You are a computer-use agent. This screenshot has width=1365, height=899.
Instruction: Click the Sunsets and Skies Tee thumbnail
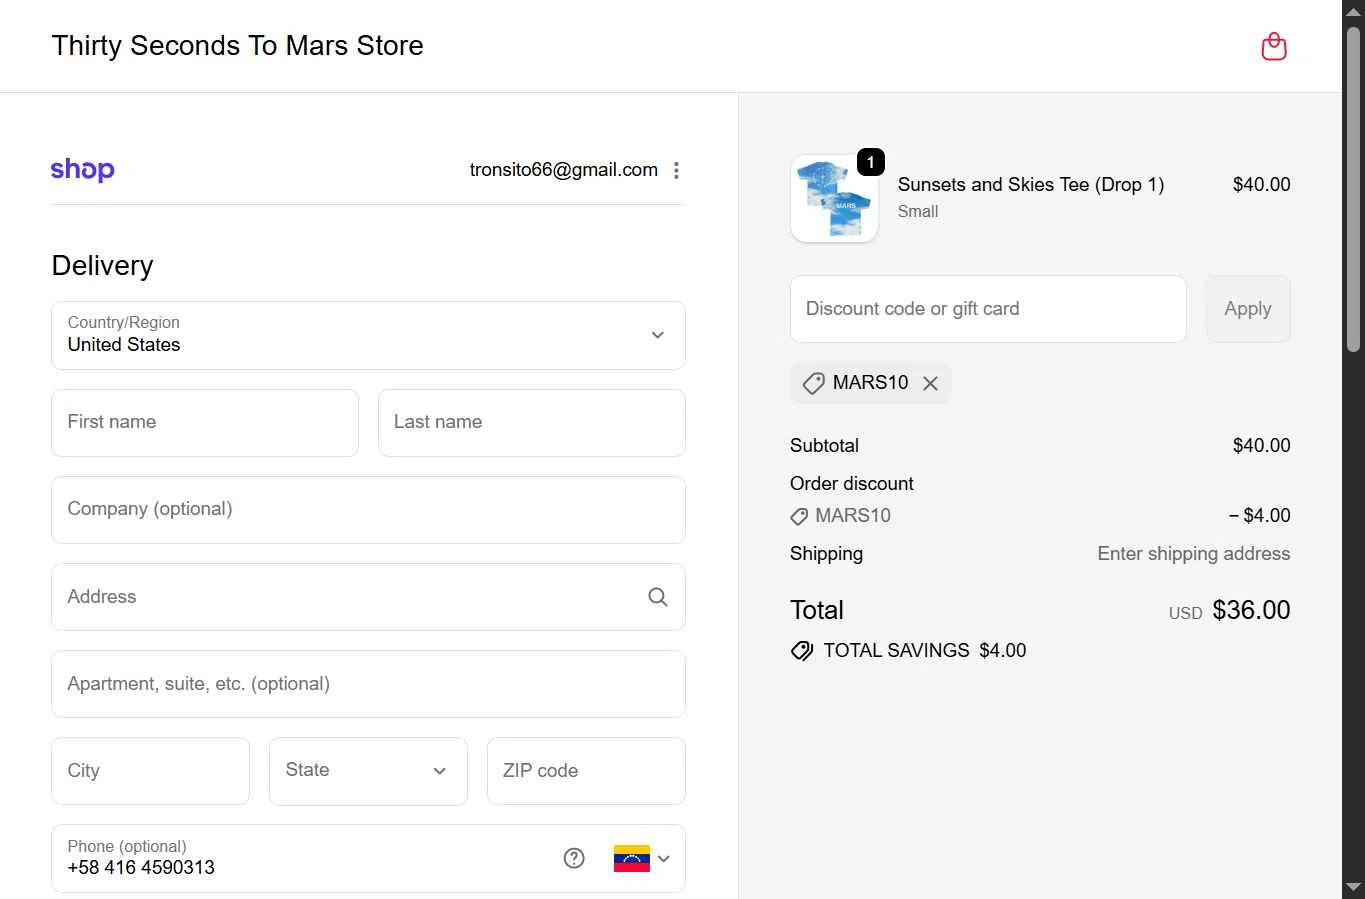click(x=834, y=198)
